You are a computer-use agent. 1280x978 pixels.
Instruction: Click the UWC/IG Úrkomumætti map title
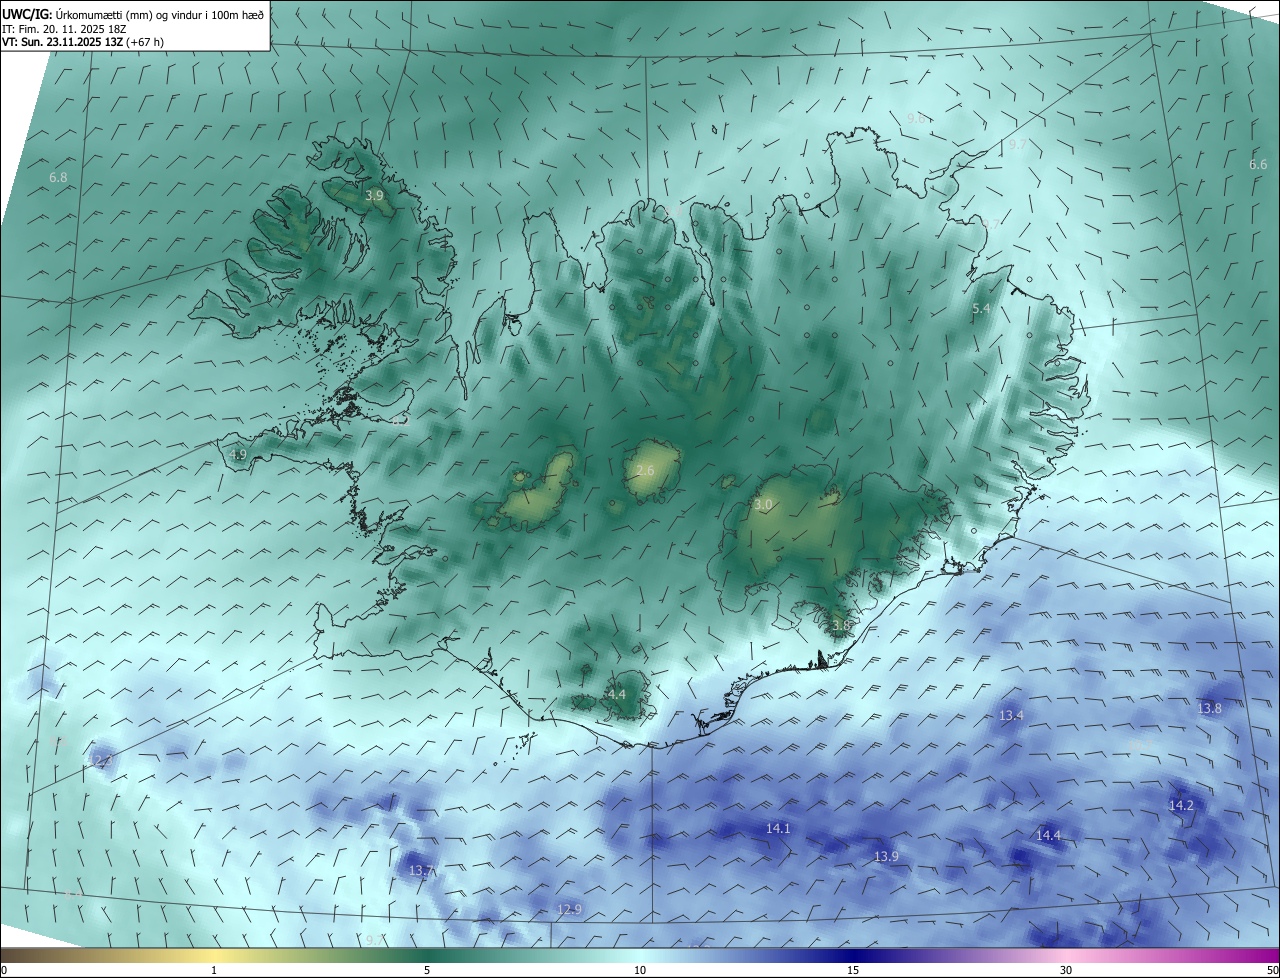133,14
